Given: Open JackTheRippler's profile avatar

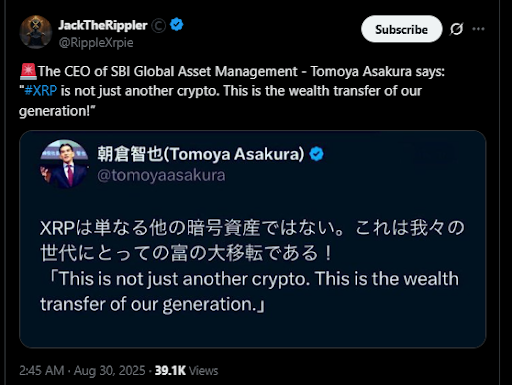Looking at the screenshot, I should 36,32.
